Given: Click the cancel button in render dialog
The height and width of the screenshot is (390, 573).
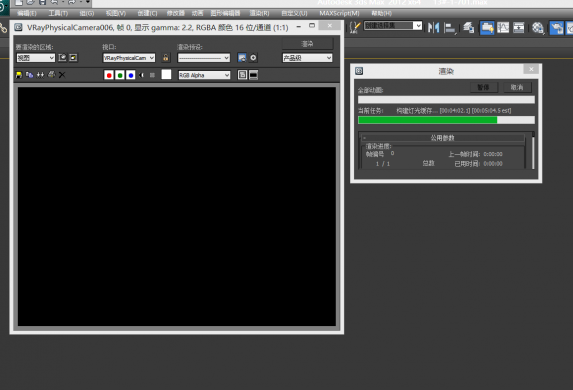Looking at the screenshot, I should (x=517, y=87).
